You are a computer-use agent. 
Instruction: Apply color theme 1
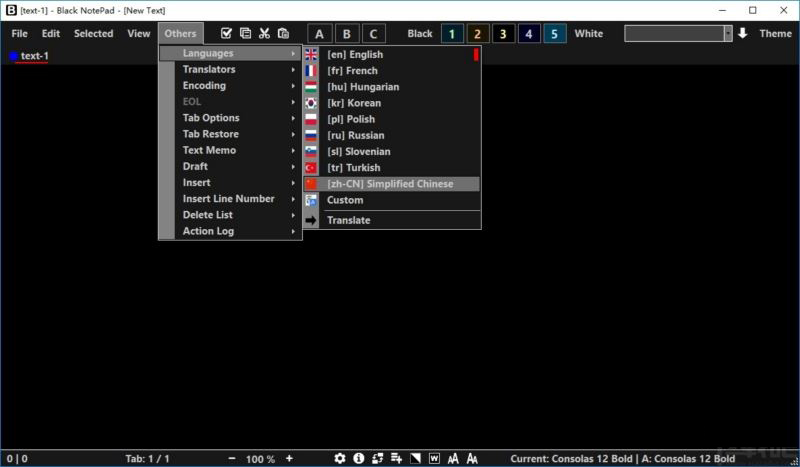click(x=452, y=34)
